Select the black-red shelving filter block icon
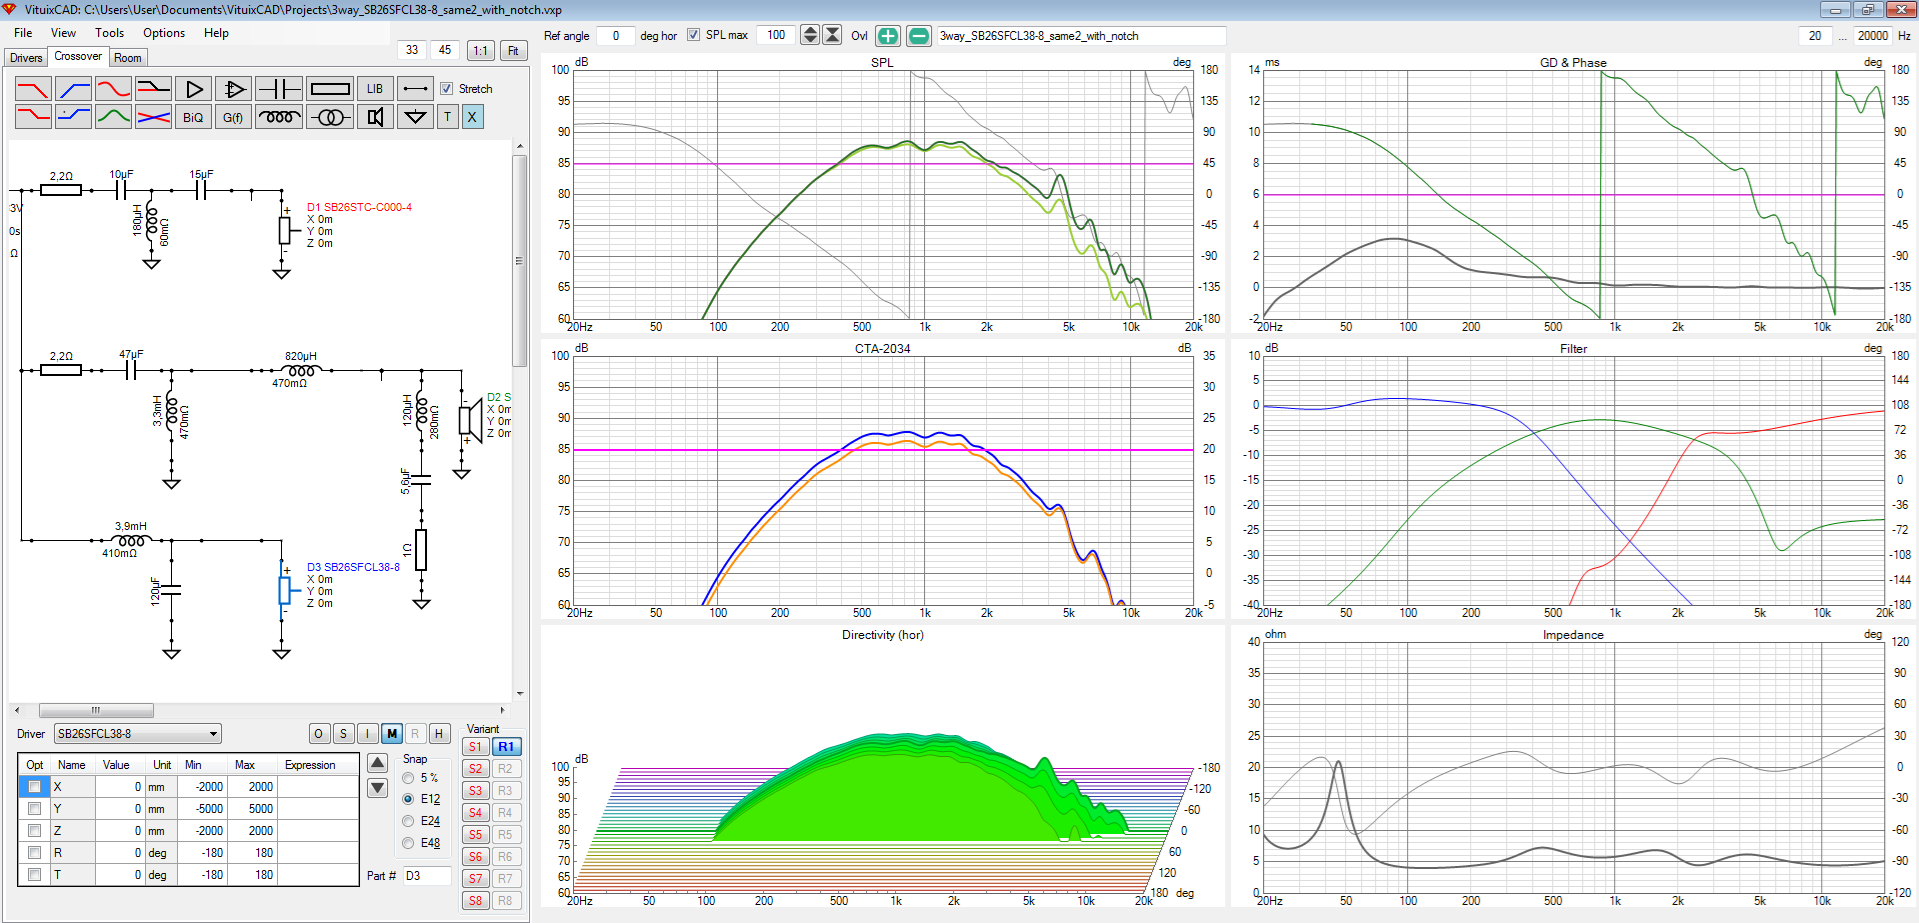The height and width of the screenshot is (923, 1919). click(153, 89)
